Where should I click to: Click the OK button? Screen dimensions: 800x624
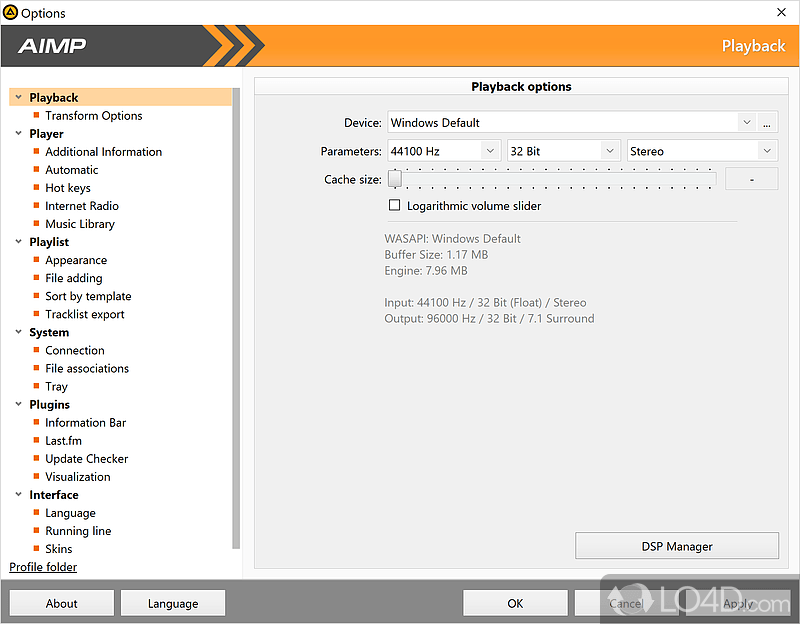[x=515, y=603]
